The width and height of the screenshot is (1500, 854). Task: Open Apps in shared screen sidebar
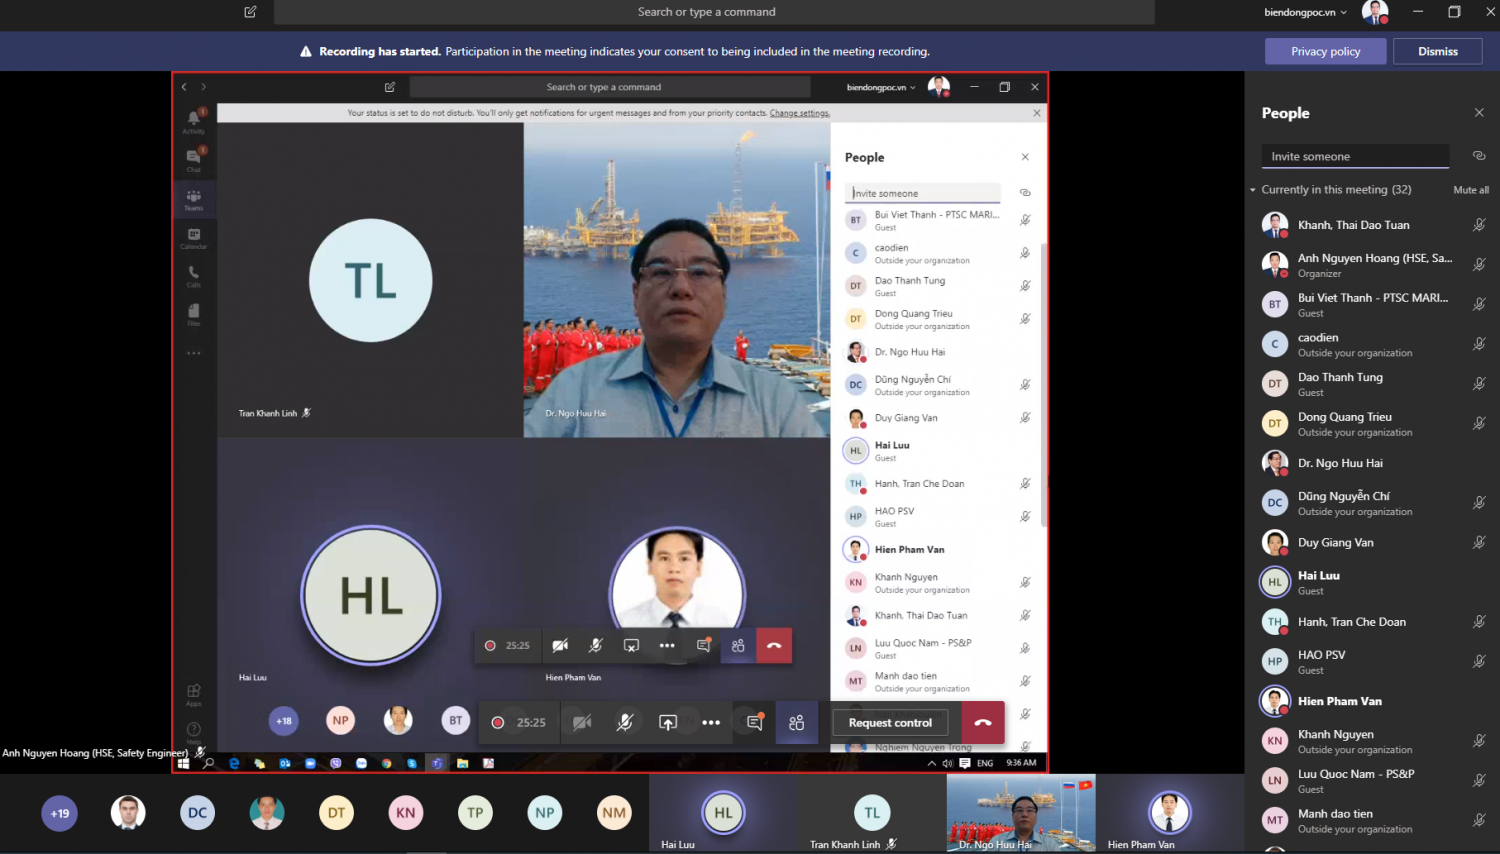click(194, 694)
